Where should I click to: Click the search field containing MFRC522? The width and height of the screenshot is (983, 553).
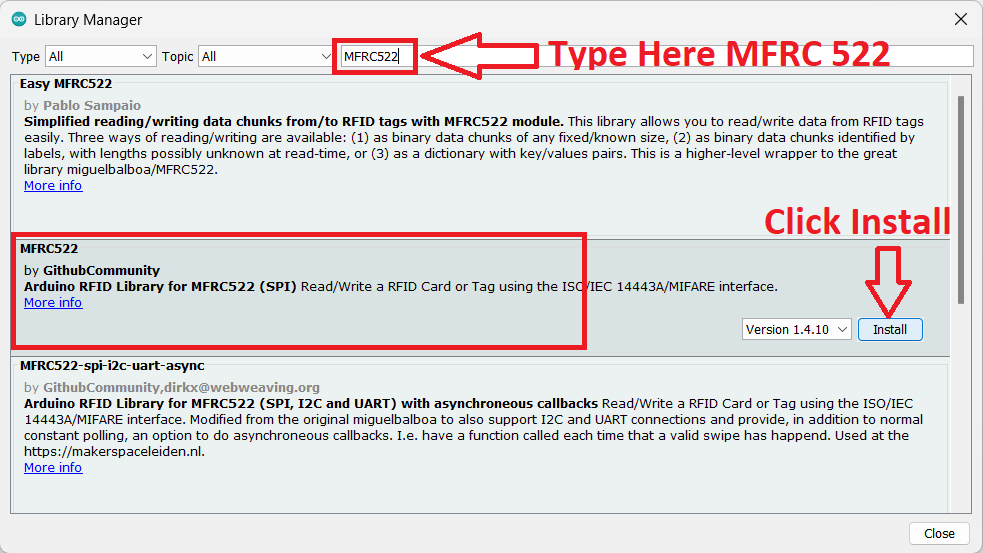pyautogui.click(x=376, y=57)
